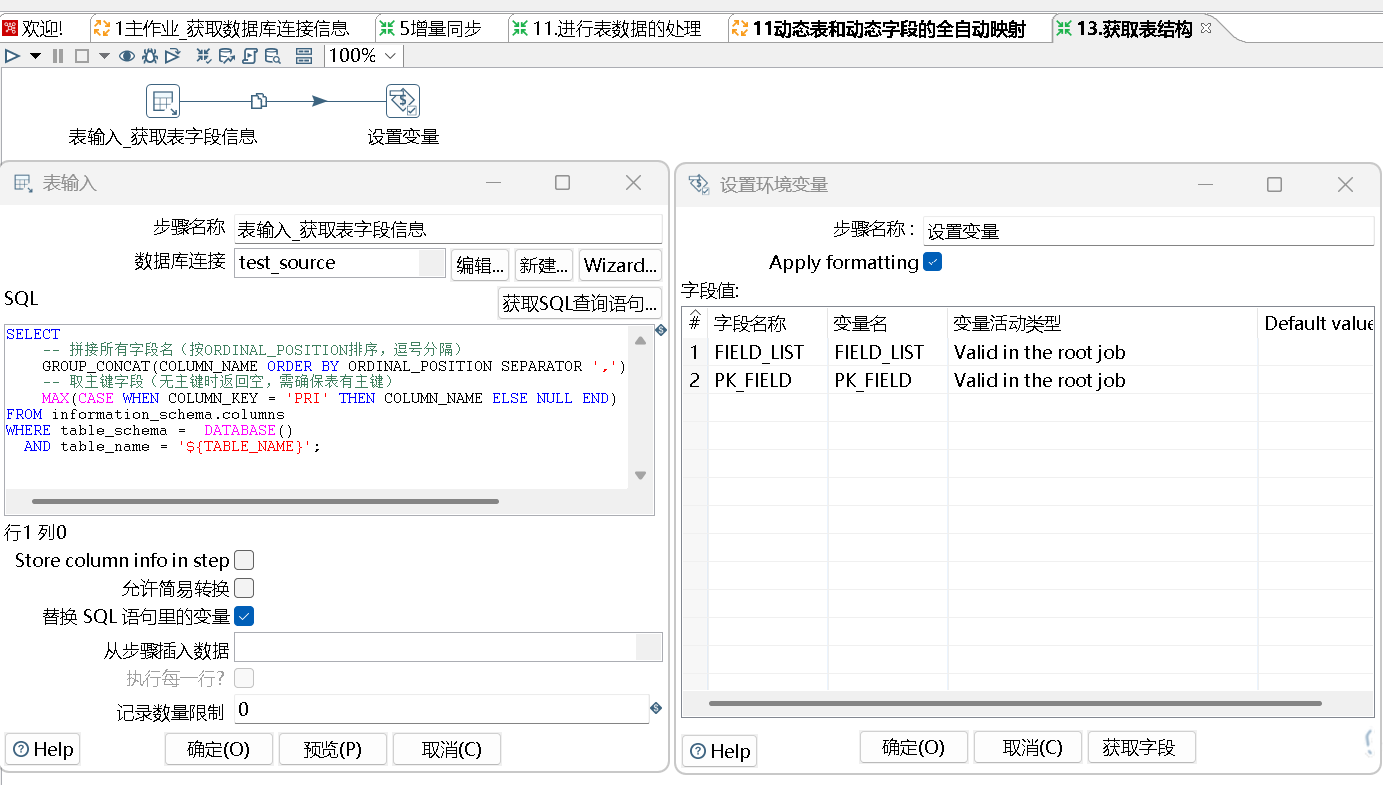Pause the running transformation
Screen dimensions: 1383x785
[58, 56]
